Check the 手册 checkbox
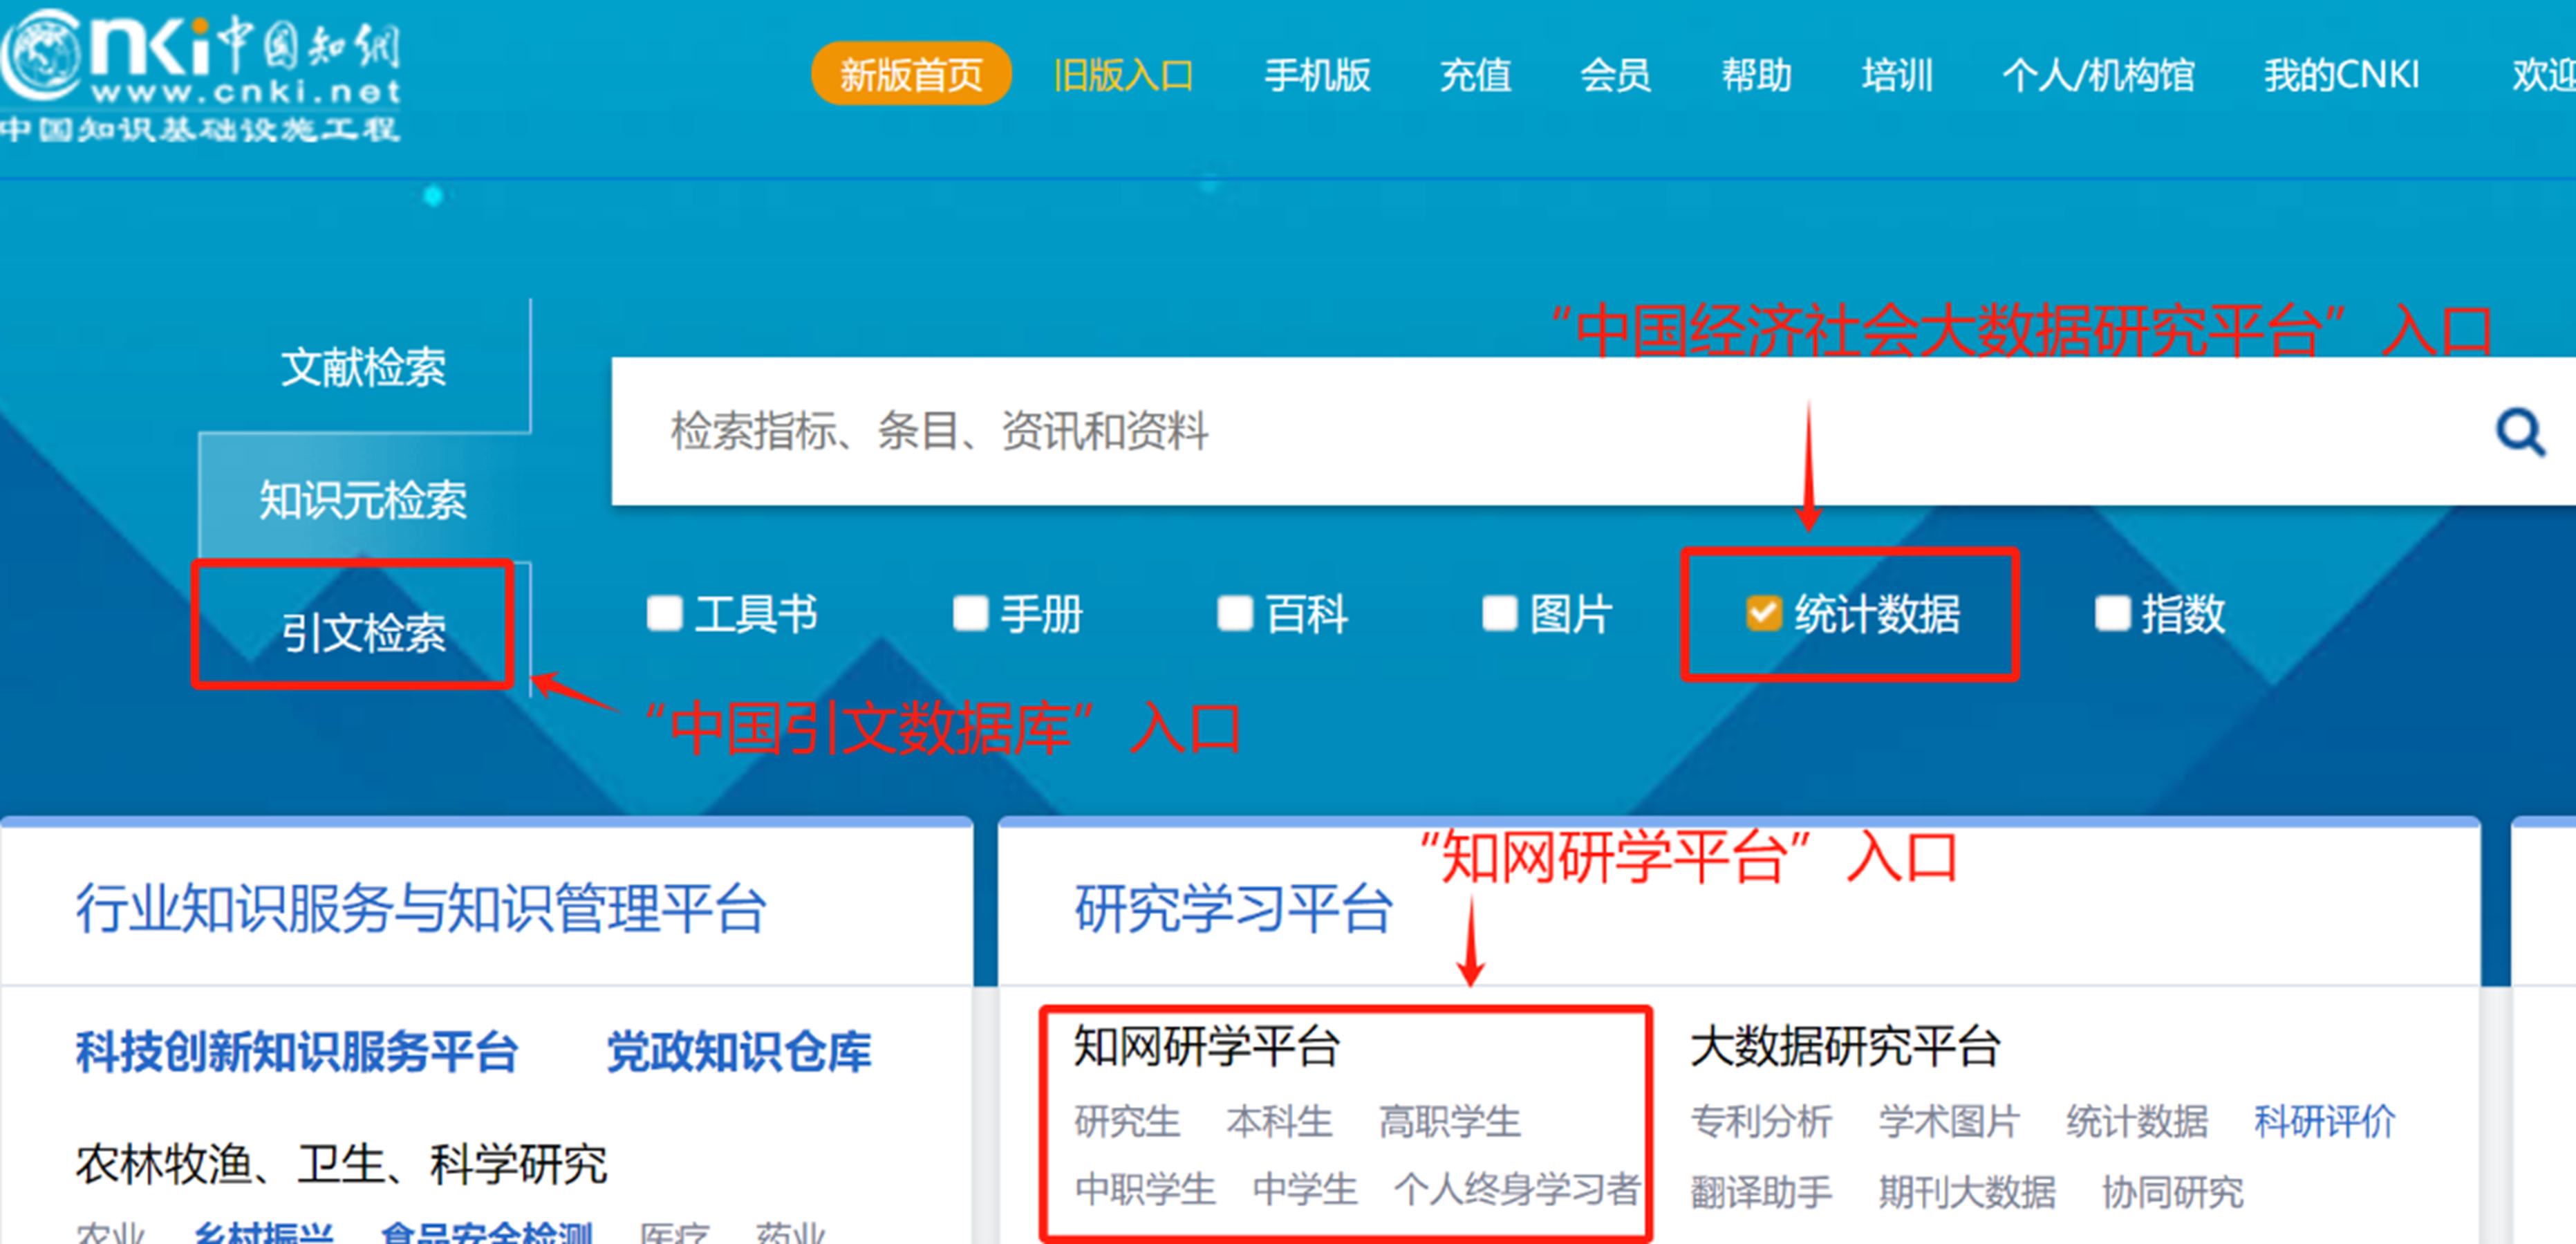The image size is (2576, 1244). 970,613
